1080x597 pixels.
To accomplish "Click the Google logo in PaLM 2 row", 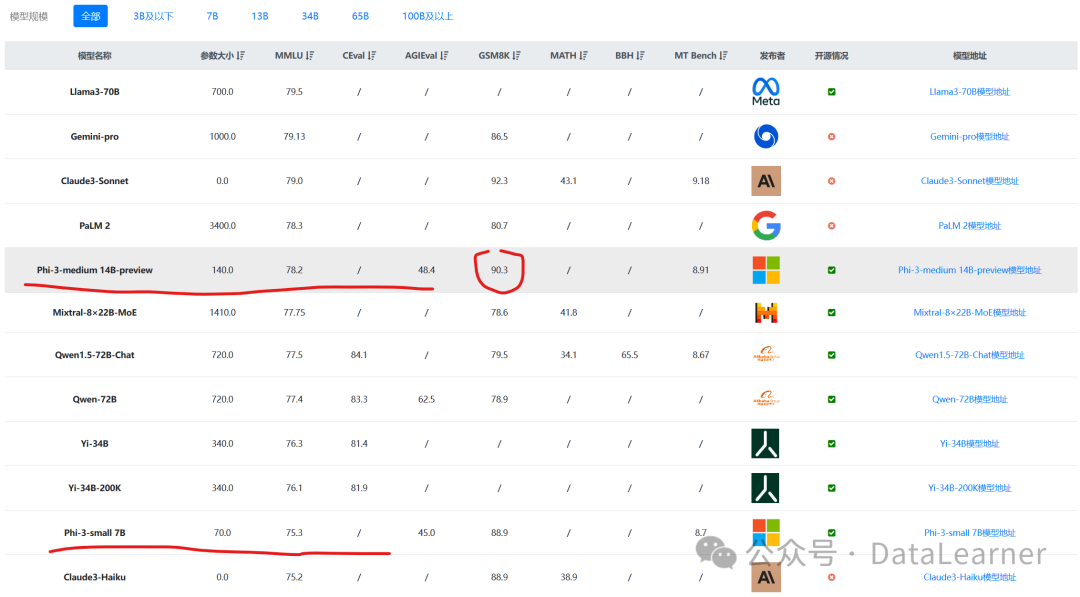I will click(x=766, y=226).
